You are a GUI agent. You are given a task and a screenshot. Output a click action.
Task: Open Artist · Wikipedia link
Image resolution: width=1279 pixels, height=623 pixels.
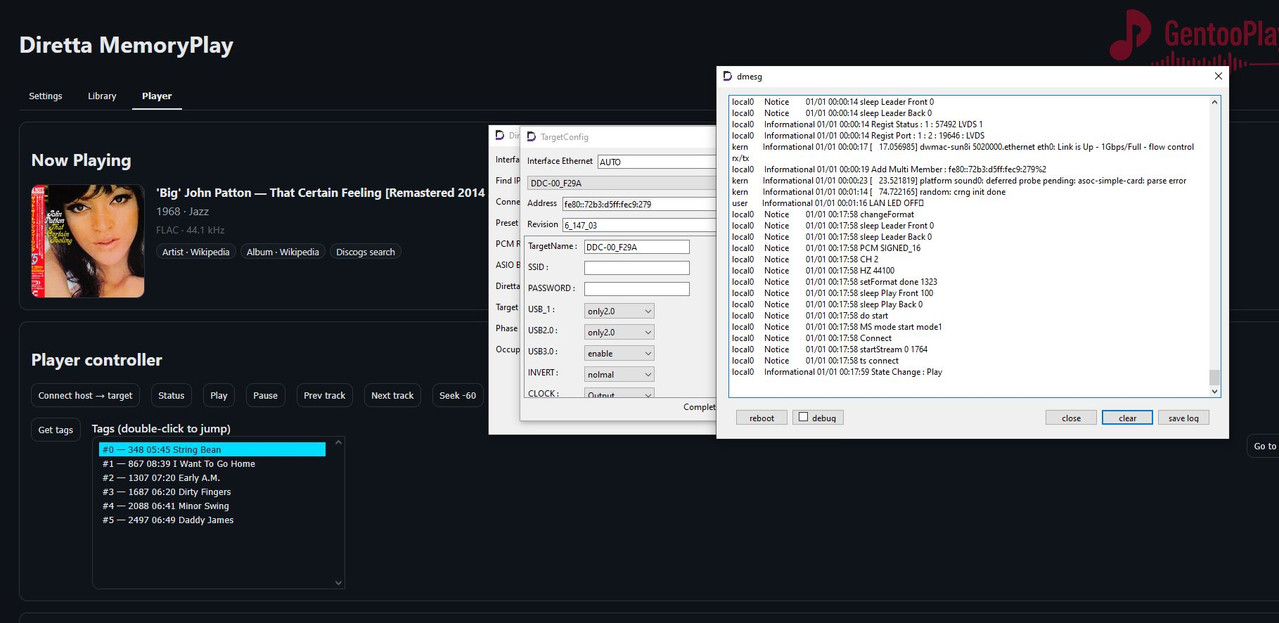[196, 252]
